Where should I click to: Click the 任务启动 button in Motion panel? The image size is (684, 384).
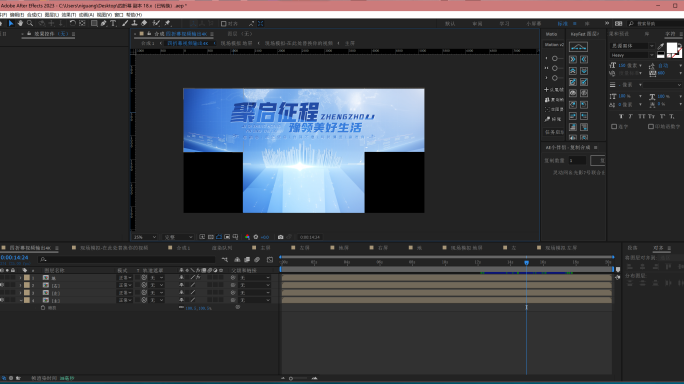pos(553,132)
